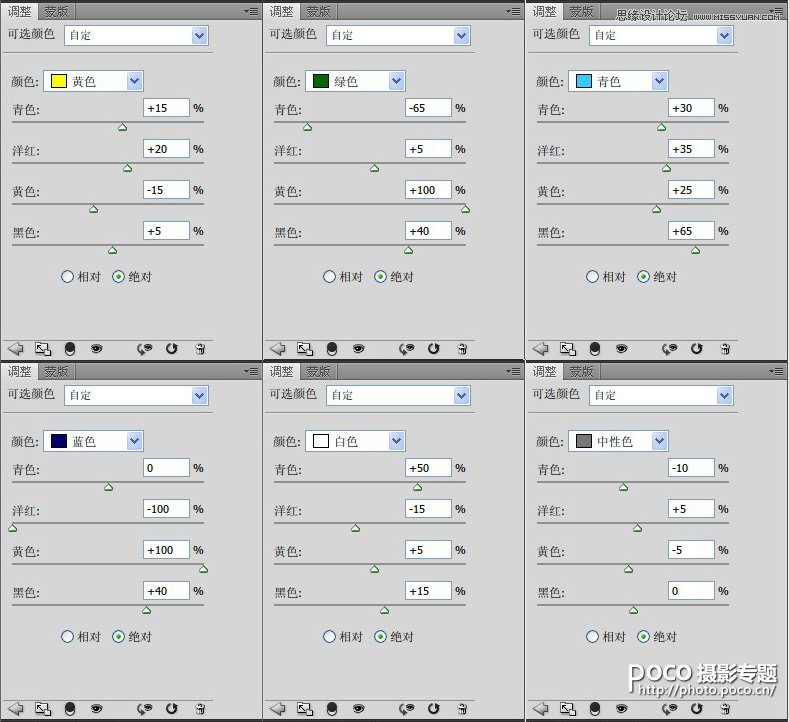Click view previous state icon in green (绿色) panel
Image resolution: width=790 pixels, height=722 pixels.
[x=407, y=349]
